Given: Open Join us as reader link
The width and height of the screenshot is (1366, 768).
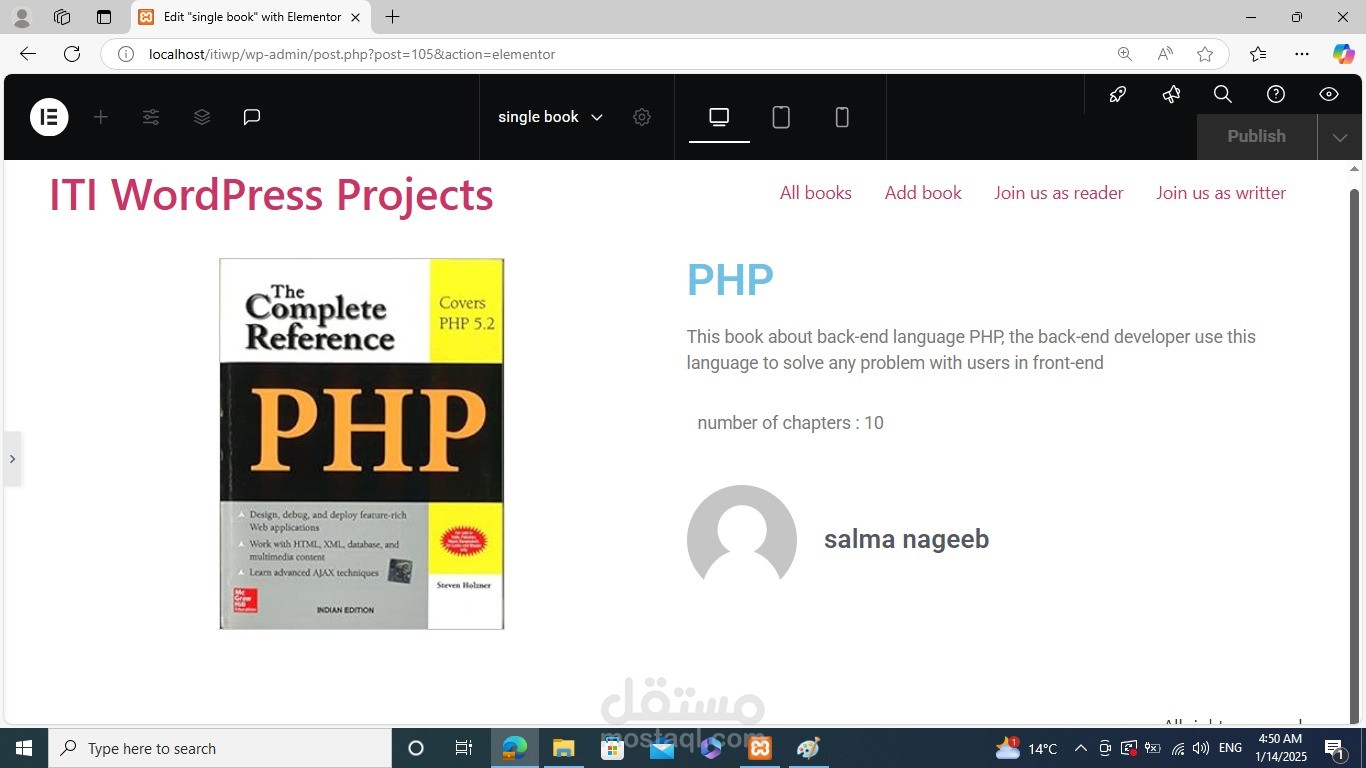Looking at the screenshot, I should point(1059,193).
